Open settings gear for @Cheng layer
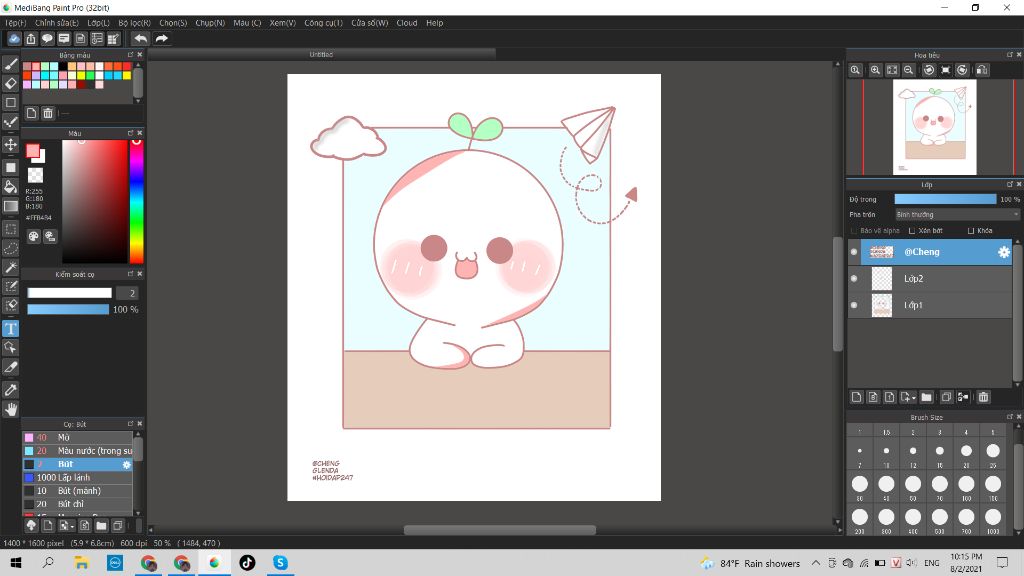 (1004, 252)
